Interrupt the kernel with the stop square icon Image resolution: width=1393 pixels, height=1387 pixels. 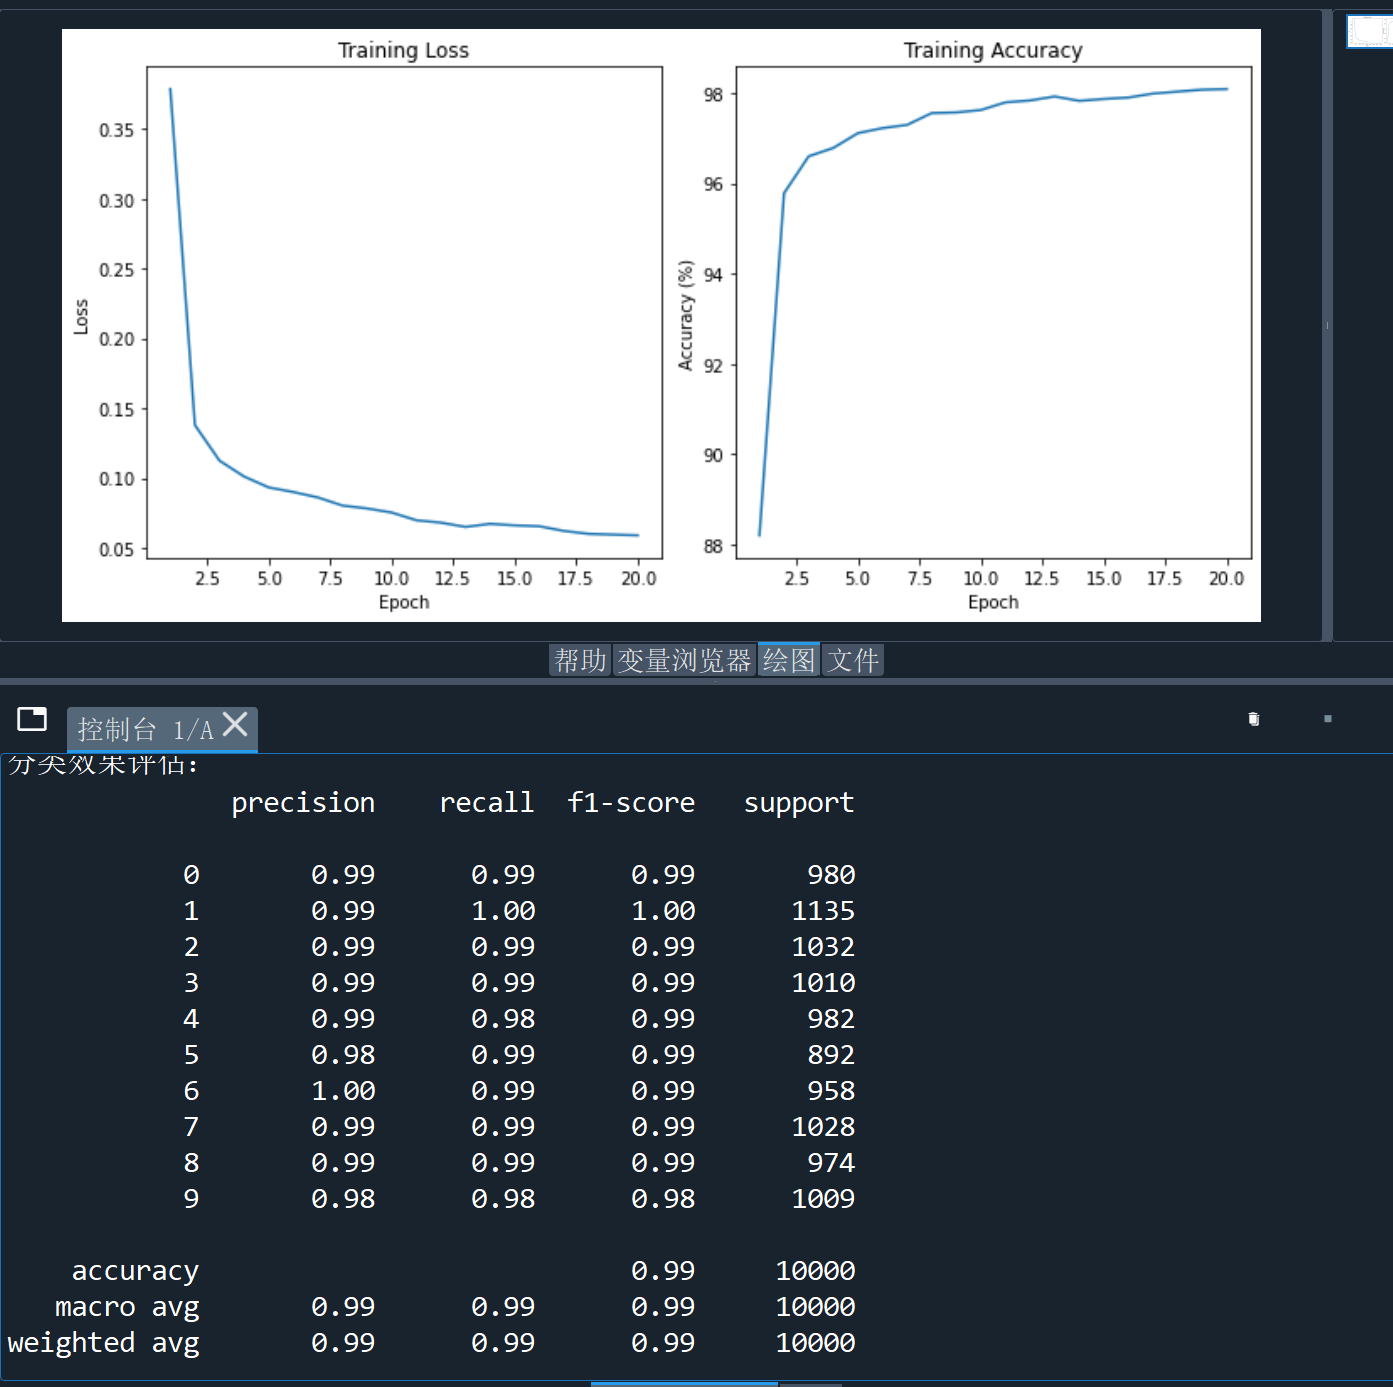coord(1328,719)
